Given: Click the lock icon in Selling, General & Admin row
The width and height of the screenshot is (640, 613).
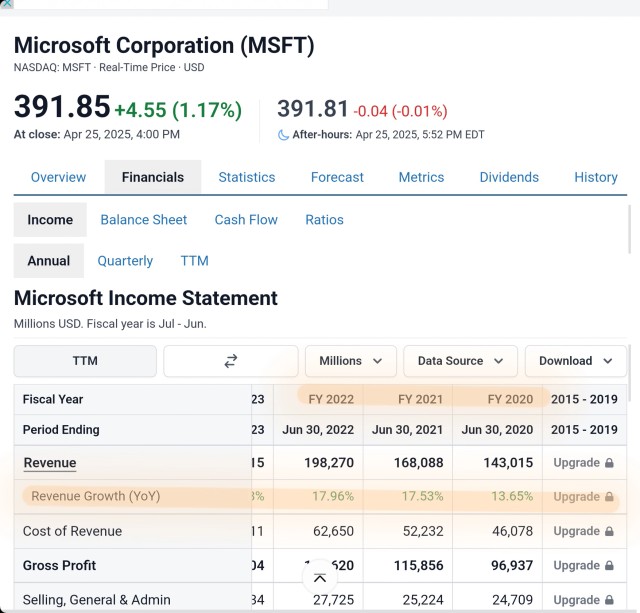Looking at the screenshot, I should point(609,600).
